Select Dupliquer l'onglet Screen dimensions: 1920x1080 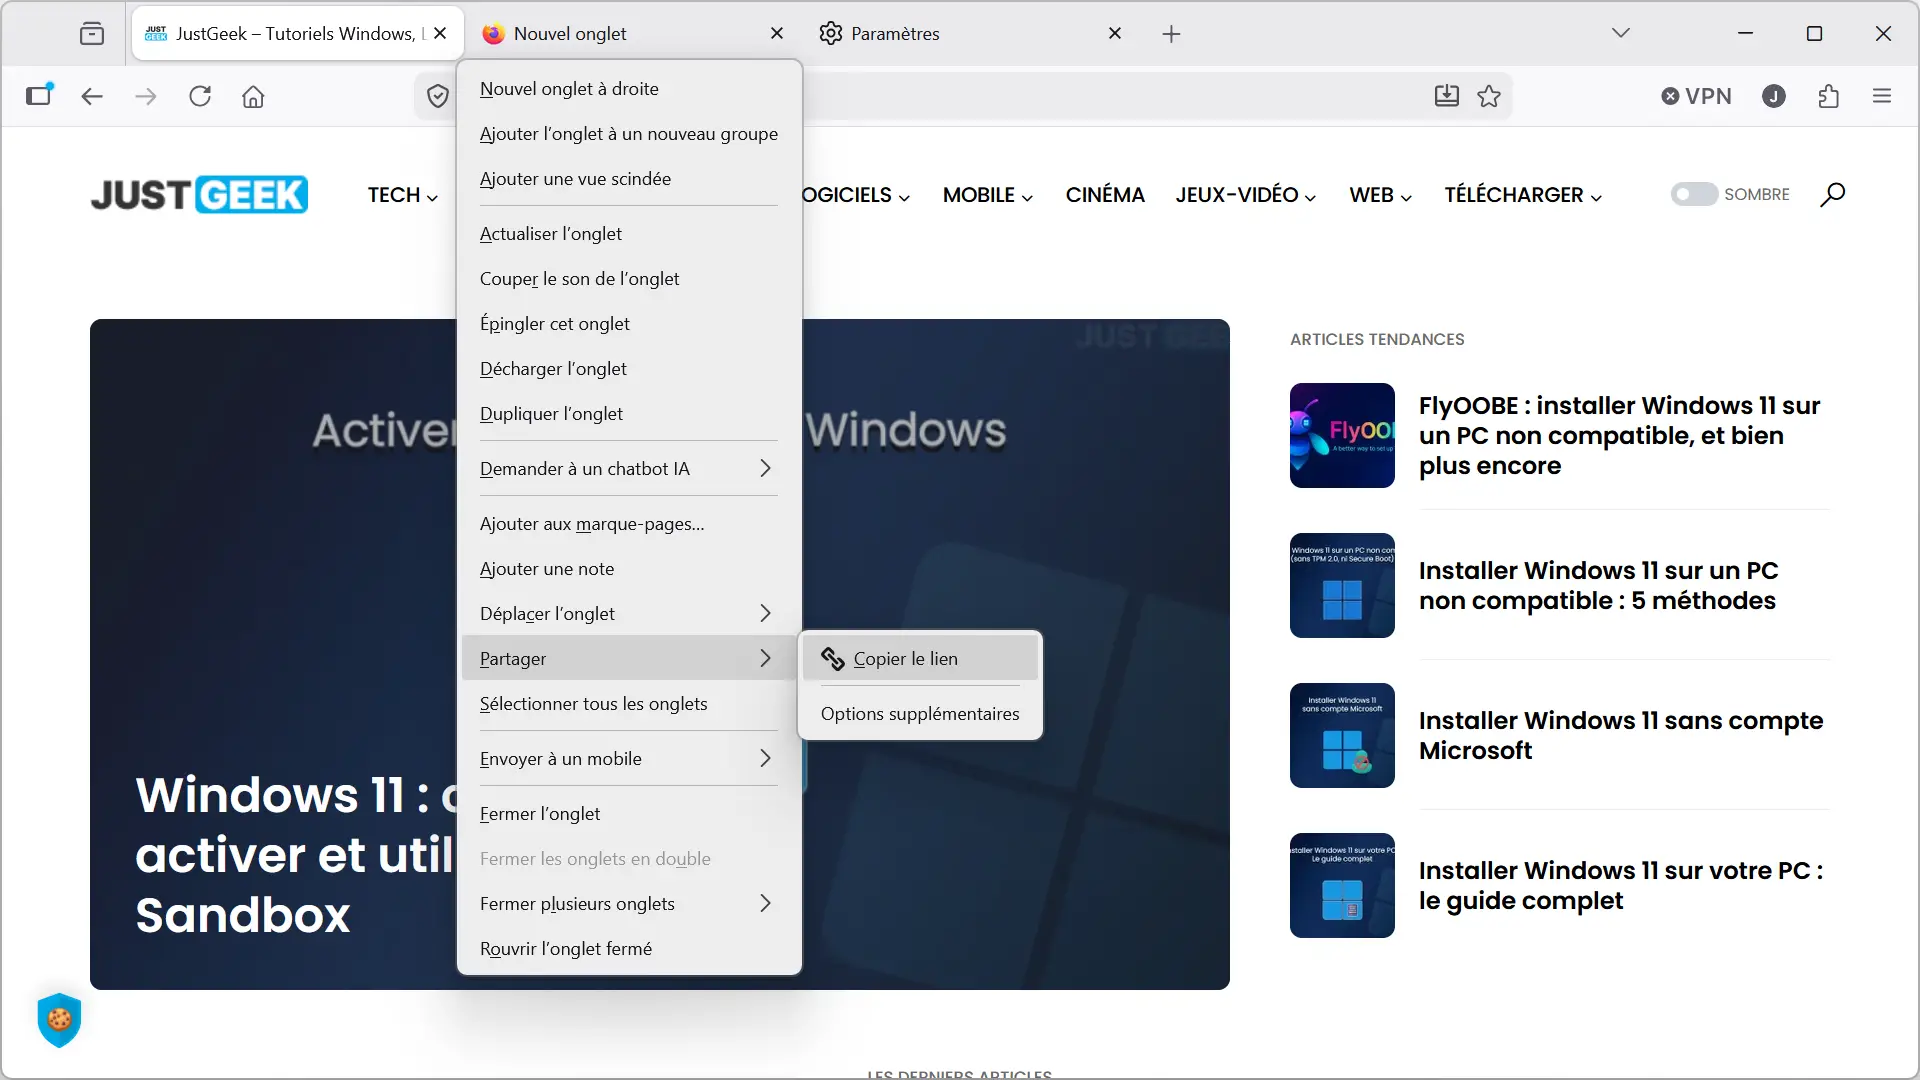coord(629,413)
